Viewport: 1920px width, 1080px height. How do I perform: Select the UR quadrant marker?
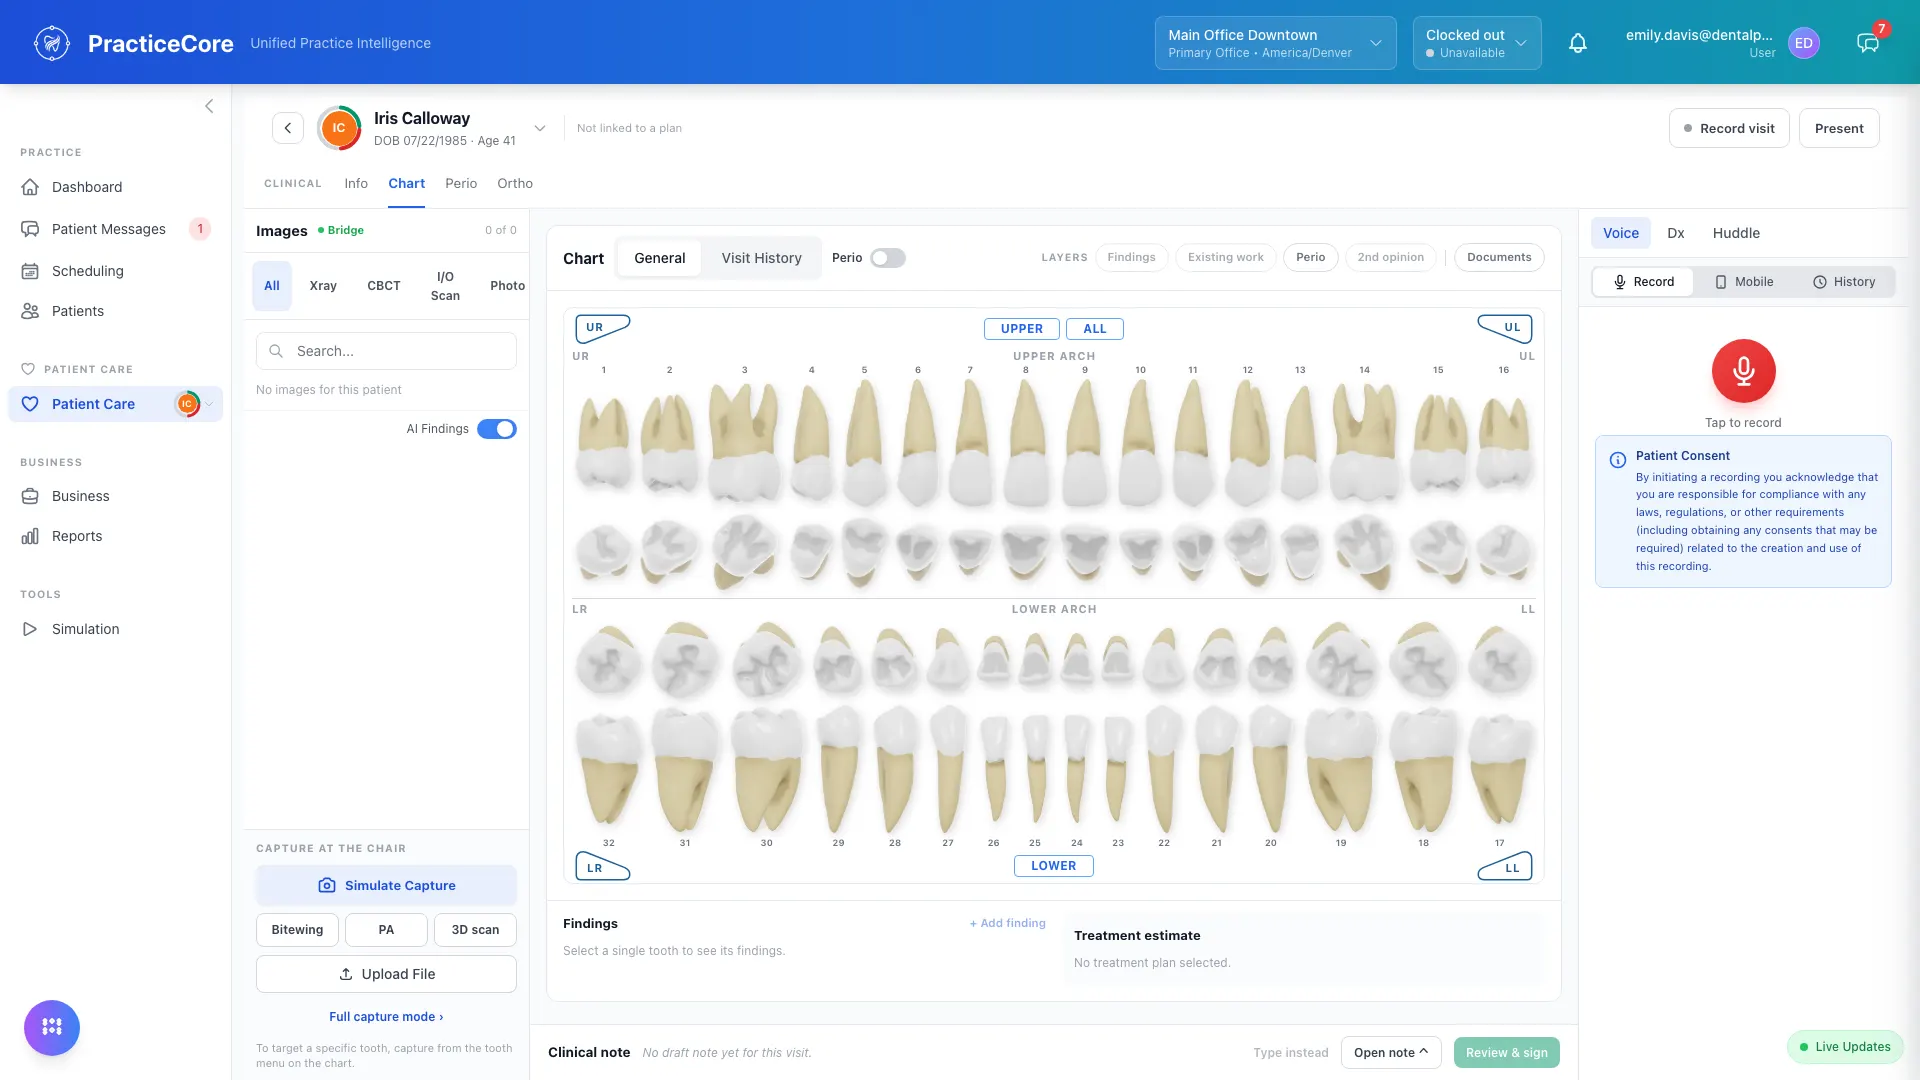tap(602, 328)
